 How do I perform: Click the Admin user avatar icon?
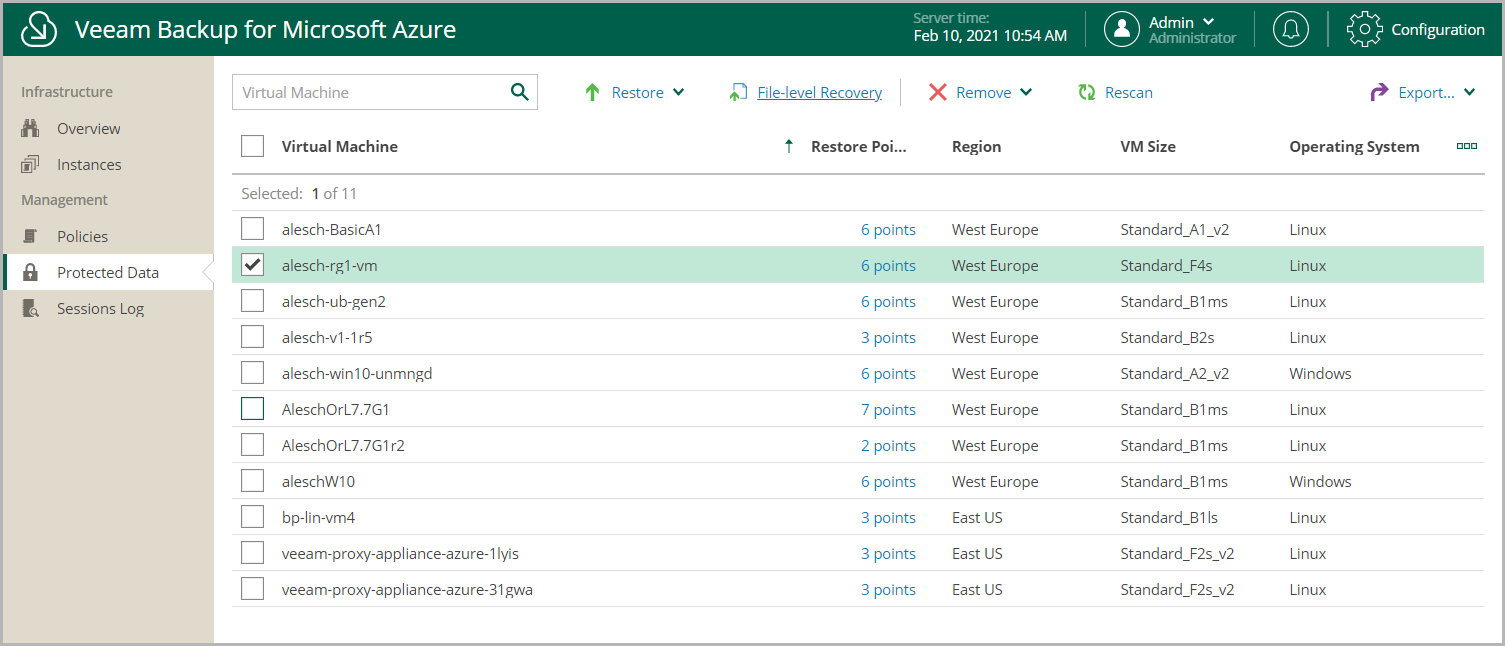click(x=1122, y=29)
